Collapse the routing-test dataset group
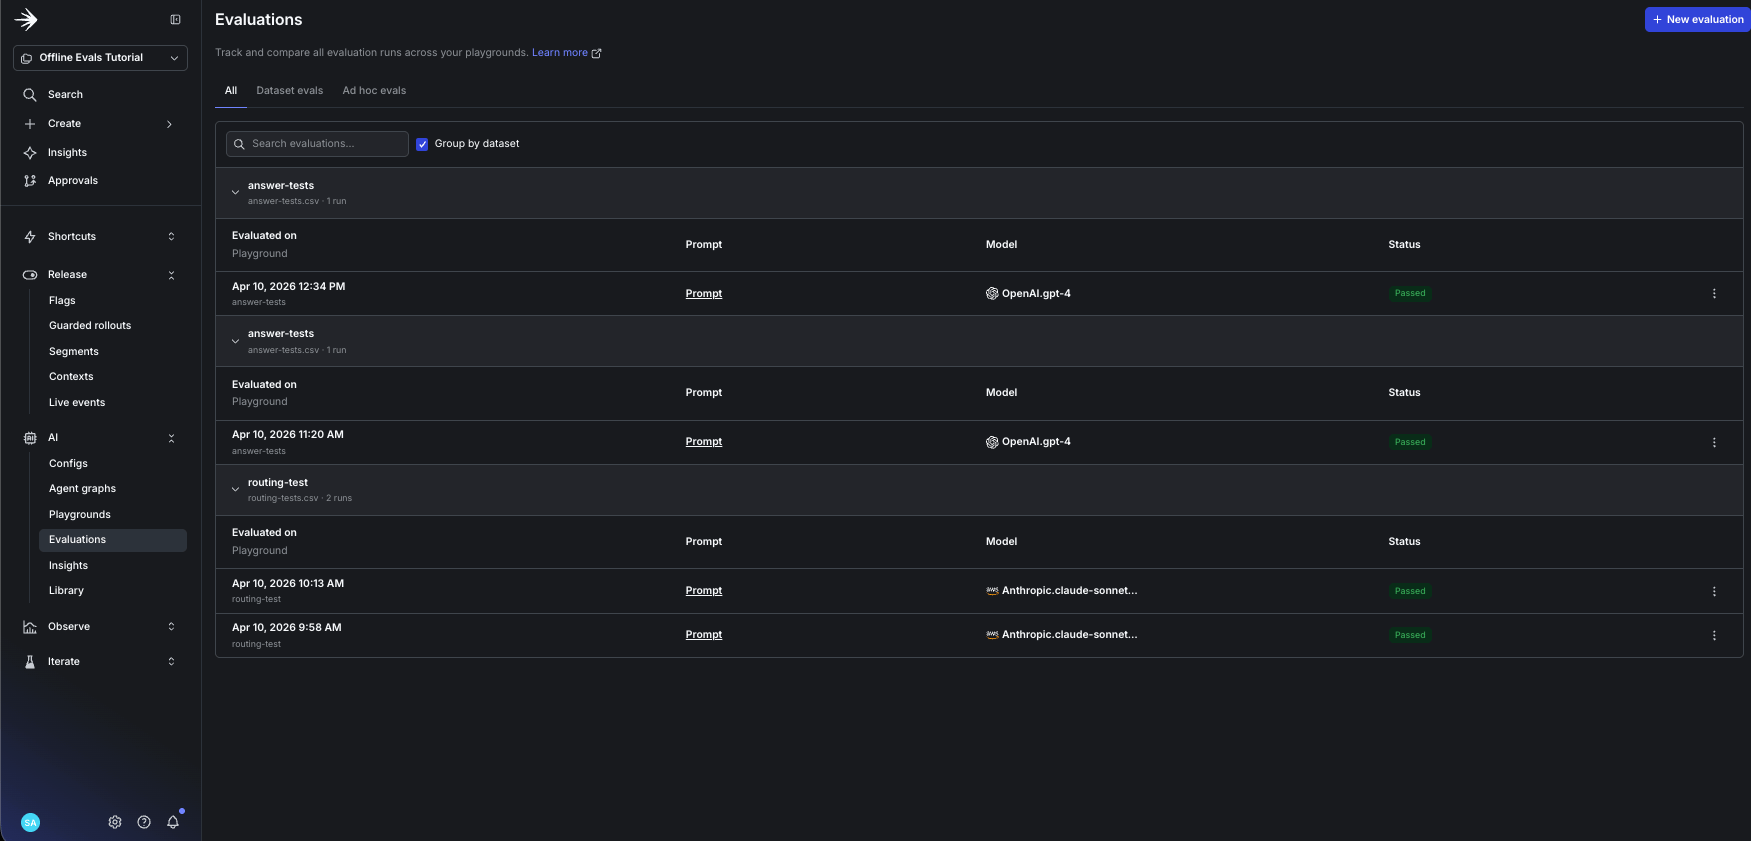1751x841 pixels. pos(235,490)
